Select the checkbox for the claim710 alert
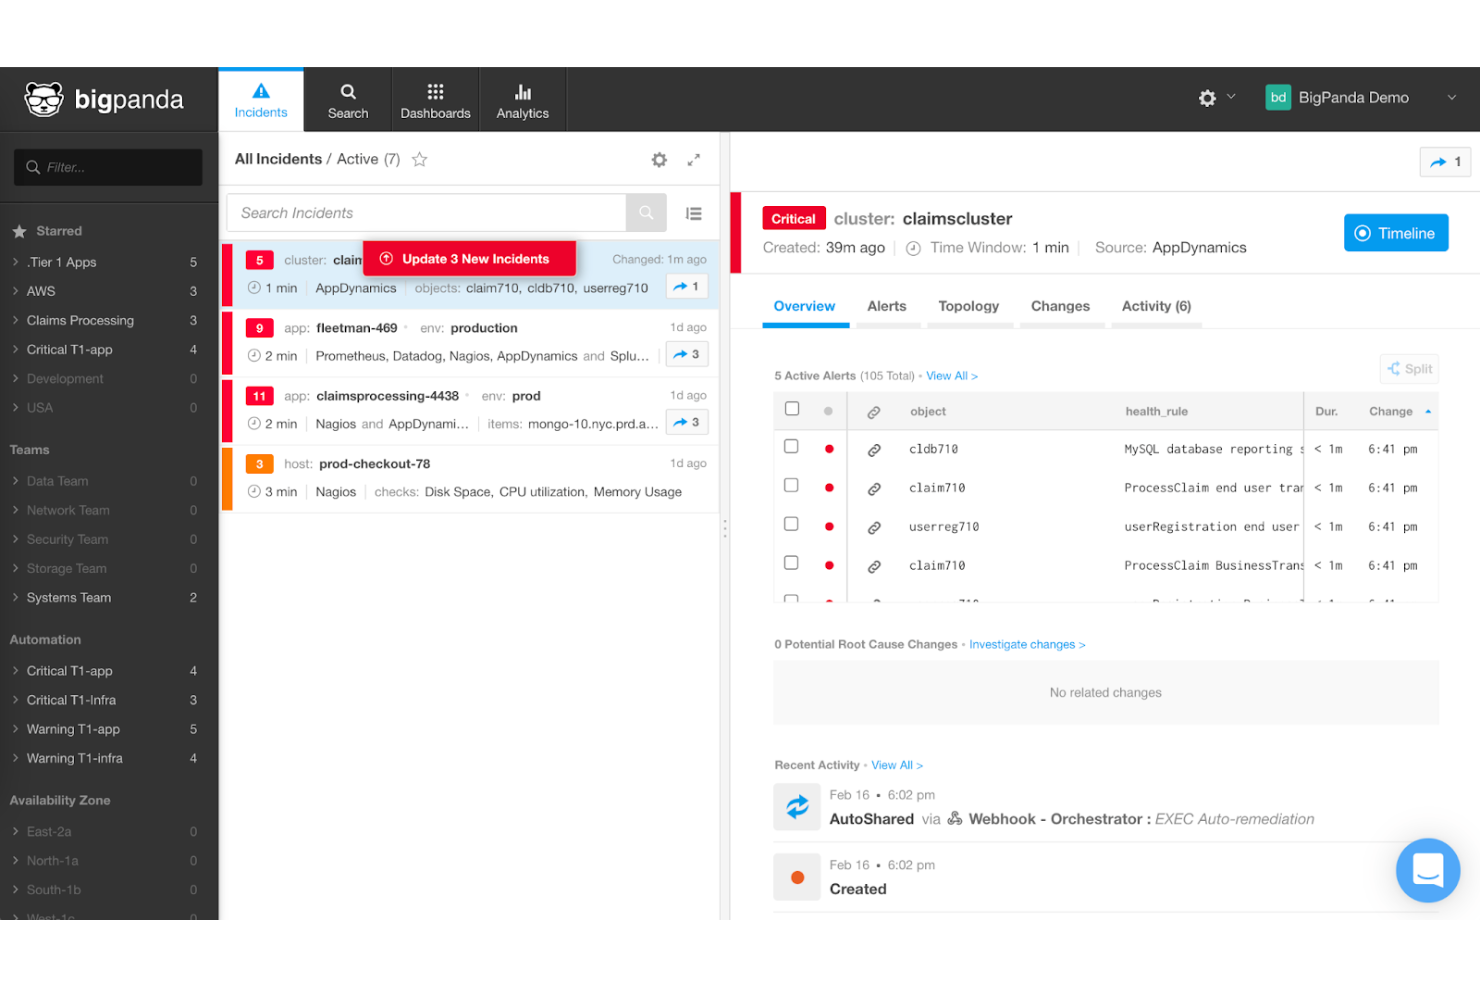Image resolution: width=1480 pixels, height=987 pixels. click(791, 484)
